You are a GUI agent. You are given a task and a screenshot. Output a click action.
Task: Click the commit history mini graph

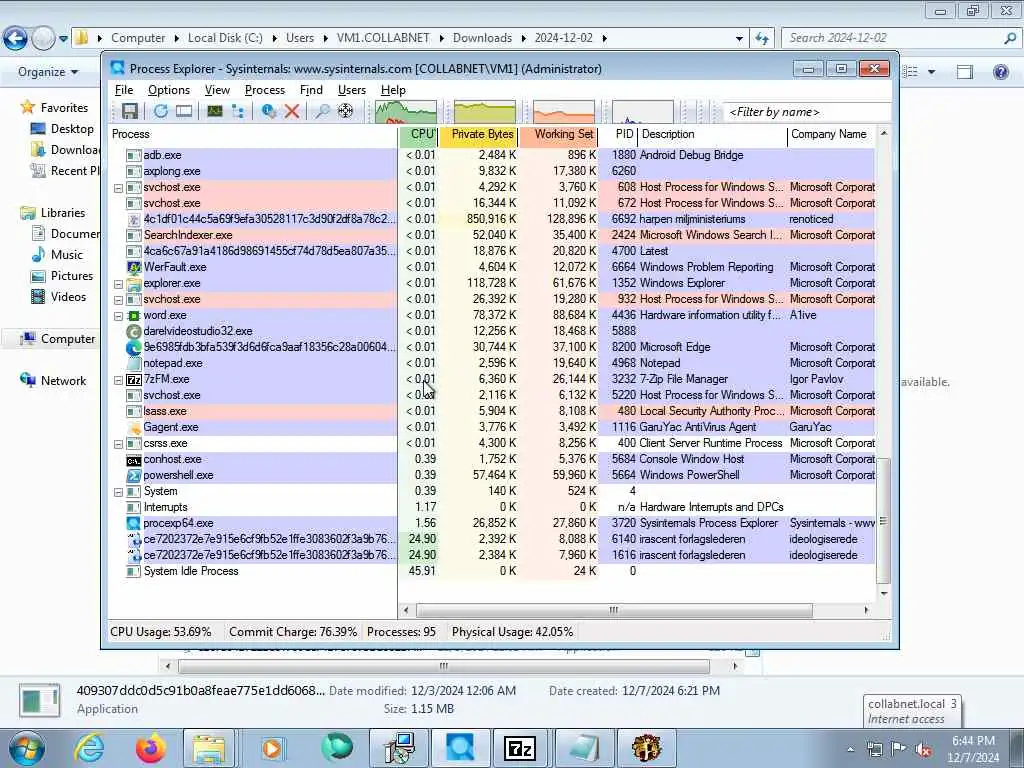click(485, 112)
